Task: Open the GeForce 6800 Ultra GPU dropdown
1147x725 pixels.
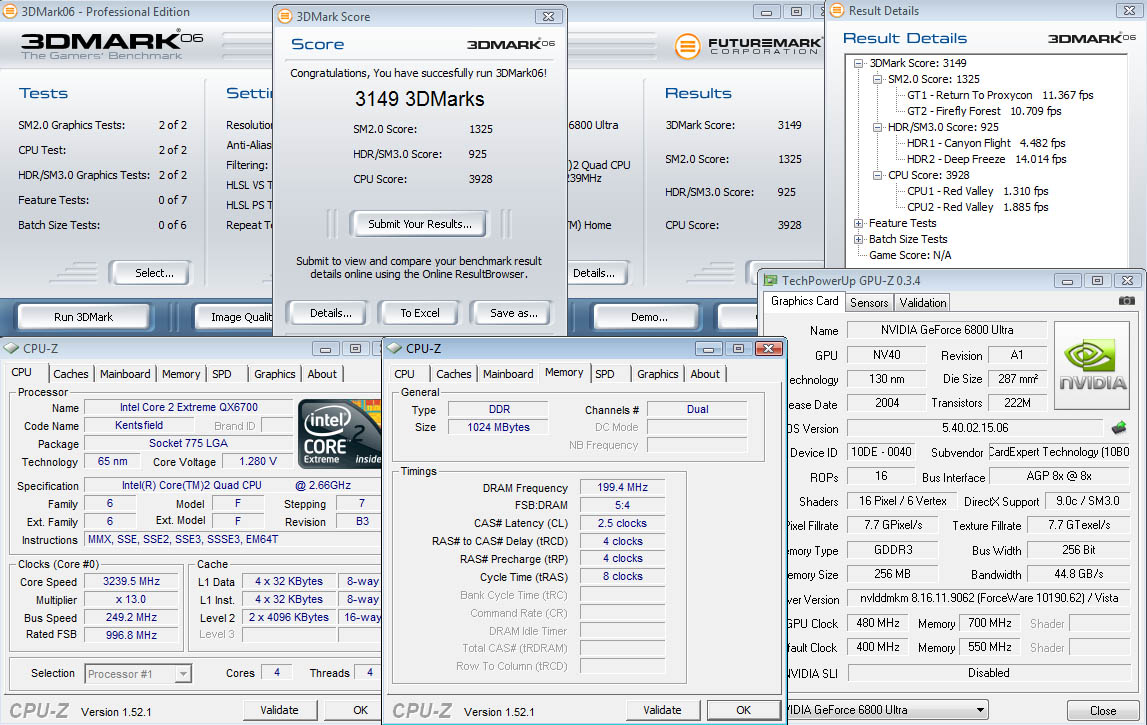Action: (980, 710)
